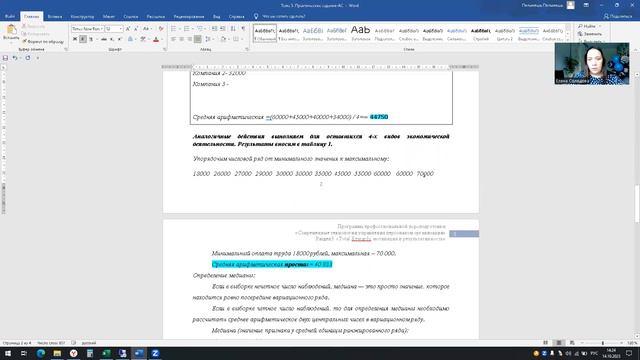The height and width of the screenshot is (360, 640).
Task: Apply red font color
Action: (156, 39)
